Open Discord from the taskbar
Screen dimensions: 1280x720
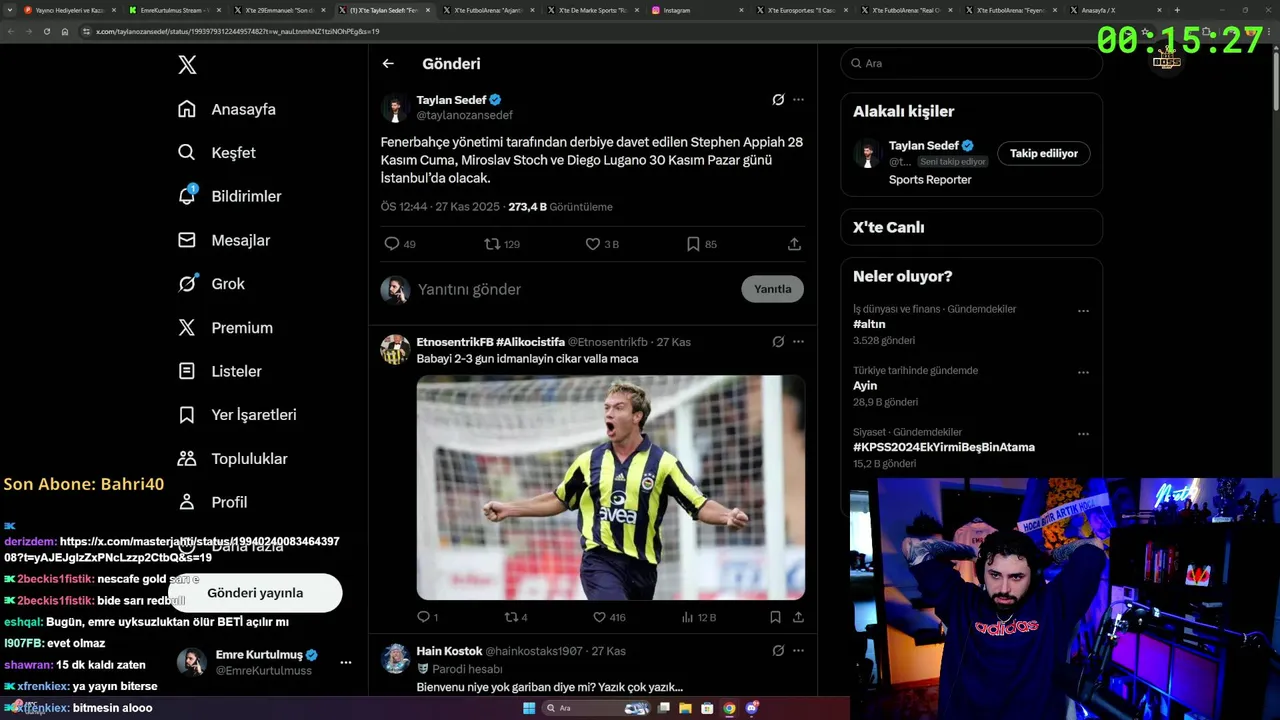[751, 708]
